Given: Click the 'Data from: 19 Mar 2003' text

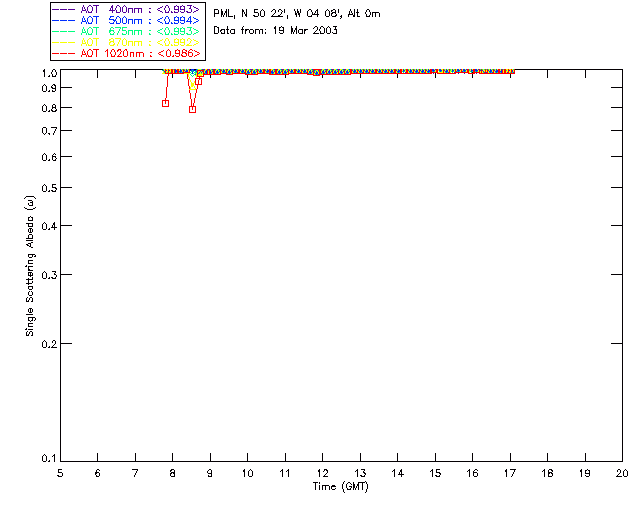Looking at the screenshot, I should pos(276,31).
